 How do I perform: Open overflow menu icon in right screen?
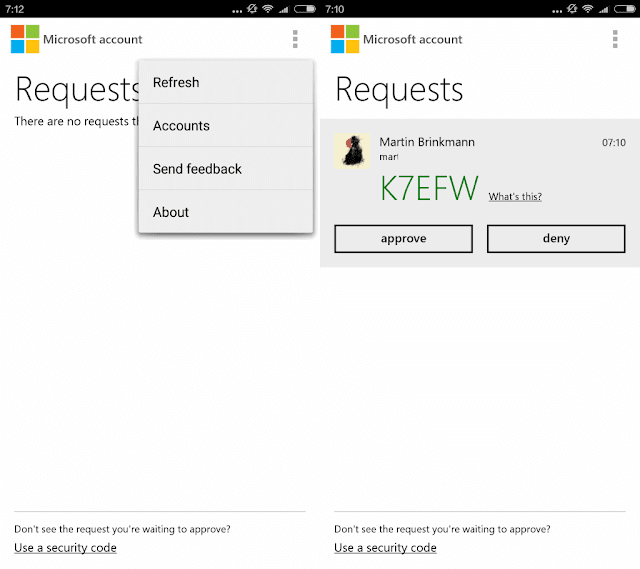point(615,39)
